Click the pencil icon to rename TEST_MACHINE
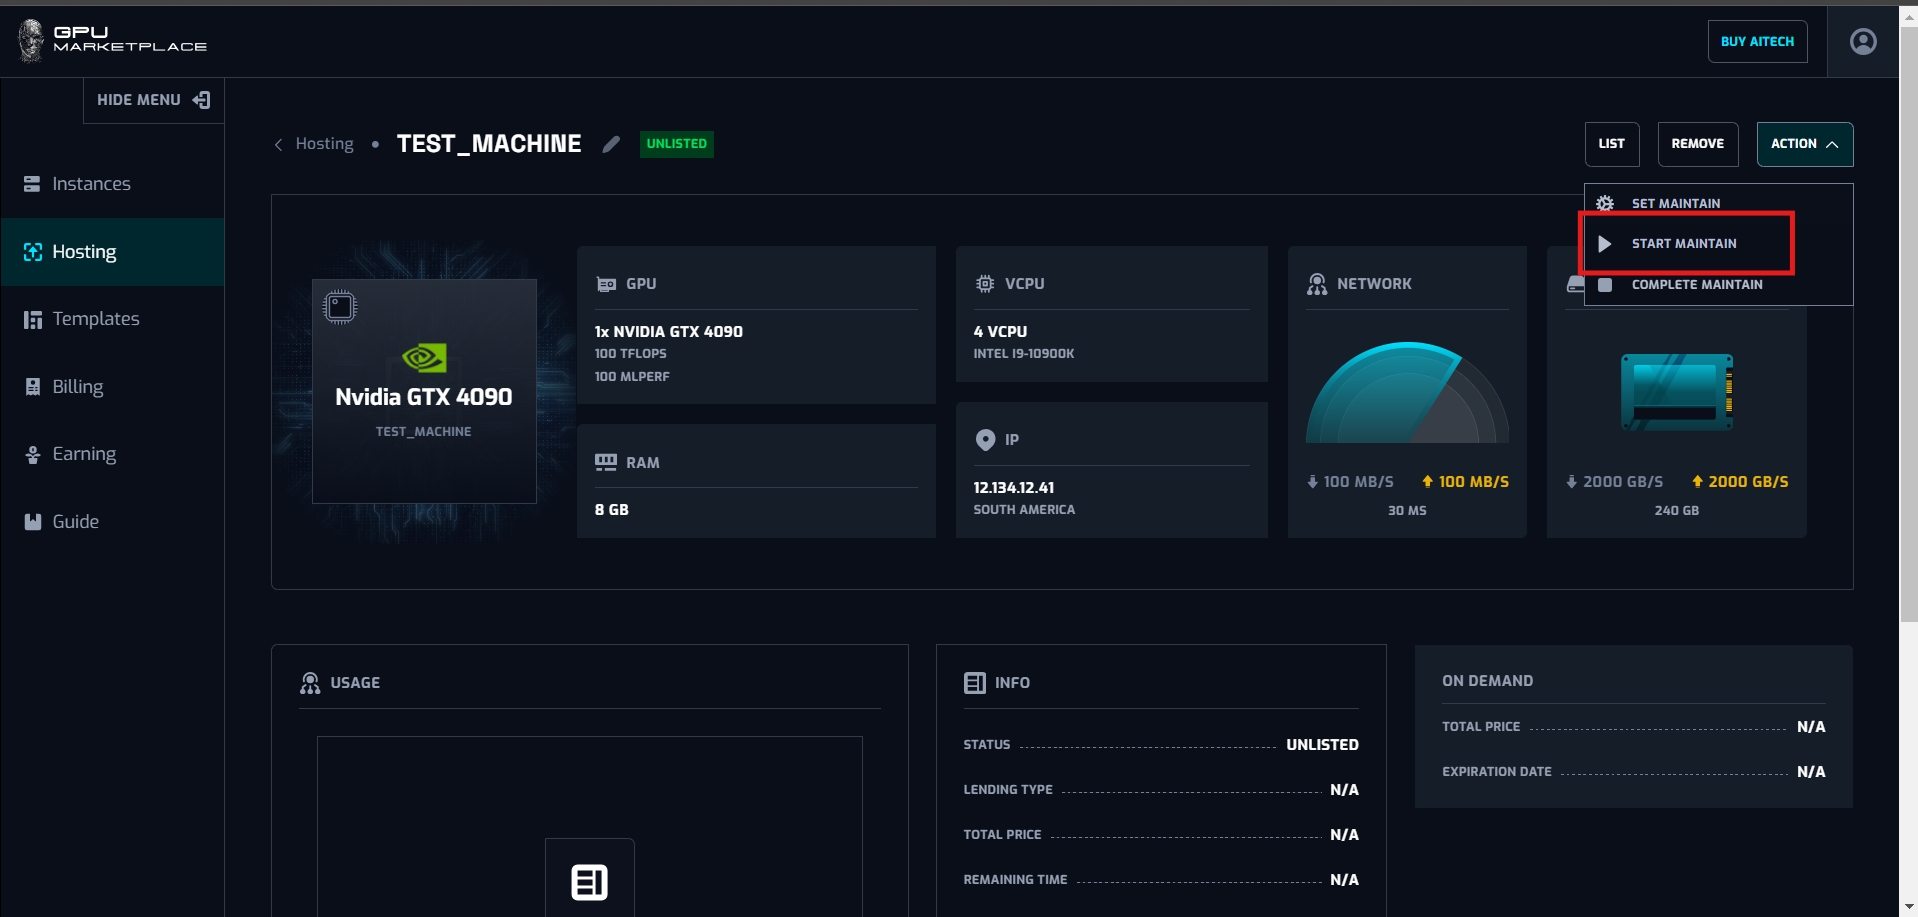This screenshot has width=1918, height=917. 611,144
